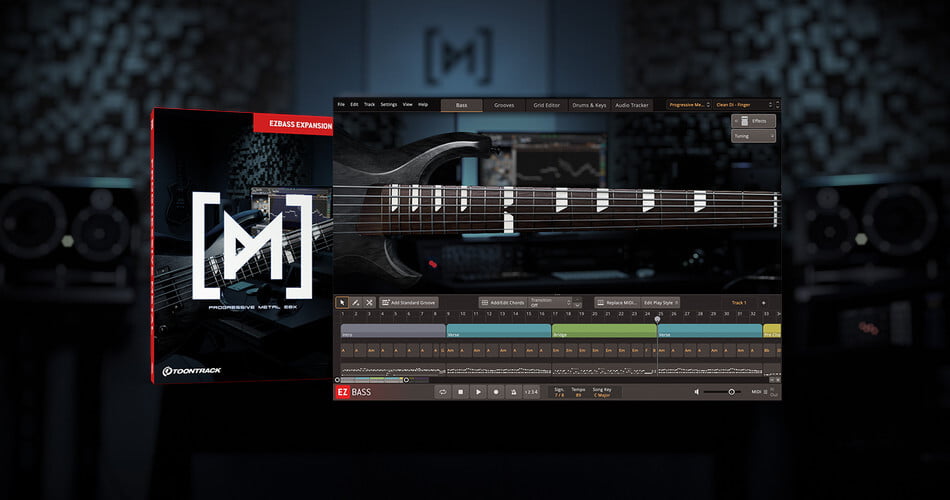Click bar 17 on the timeline ruler
Image resolution: width=950 pixels, height=500 pixels.
point(554,314)
